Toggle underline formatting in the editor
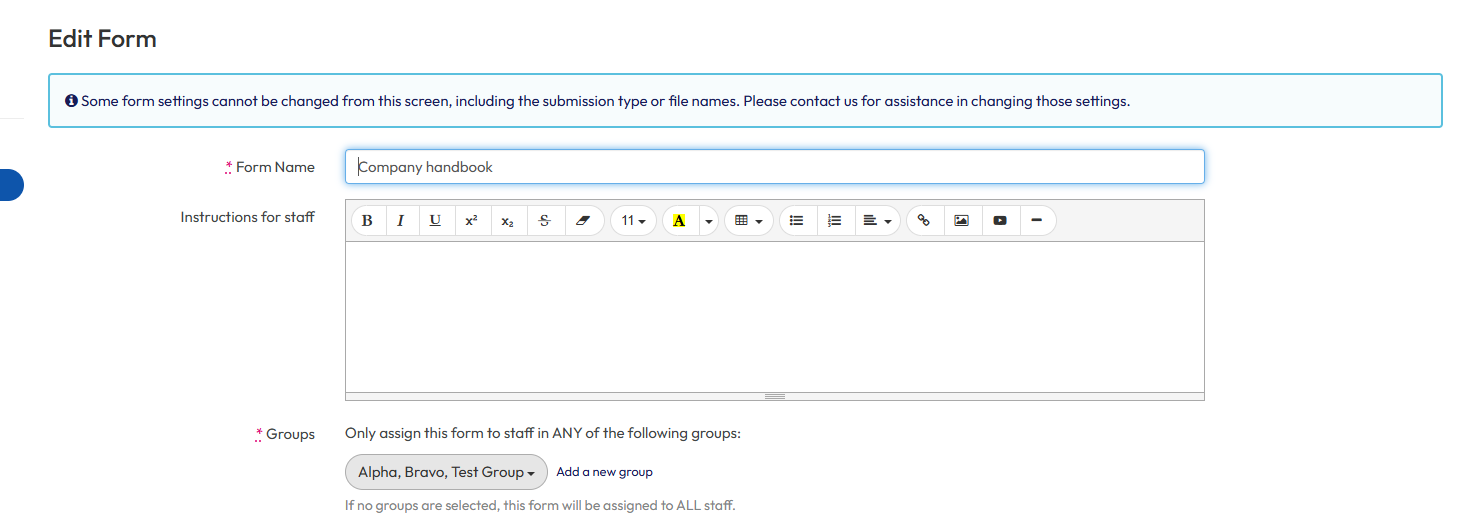 coord(435,221)
